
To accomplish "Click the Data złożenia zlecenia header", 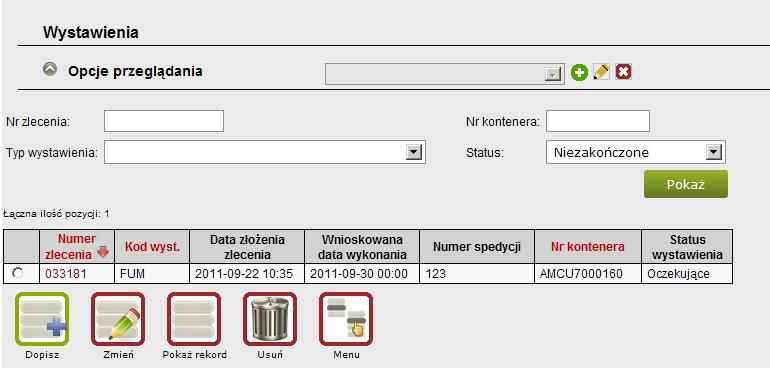I will (x=247, y=247).
